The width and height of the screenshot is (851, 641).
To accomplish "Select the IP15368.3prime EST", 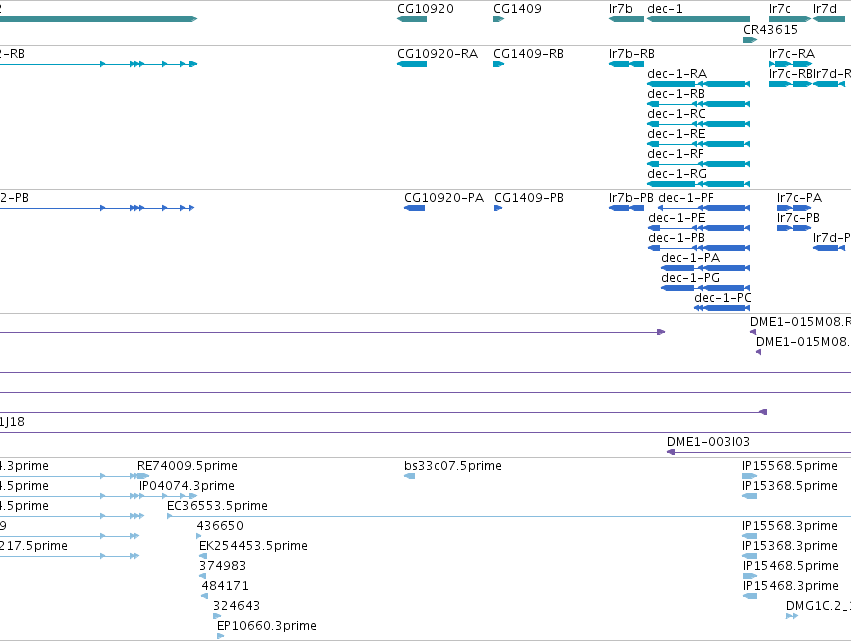I will 750,556.
